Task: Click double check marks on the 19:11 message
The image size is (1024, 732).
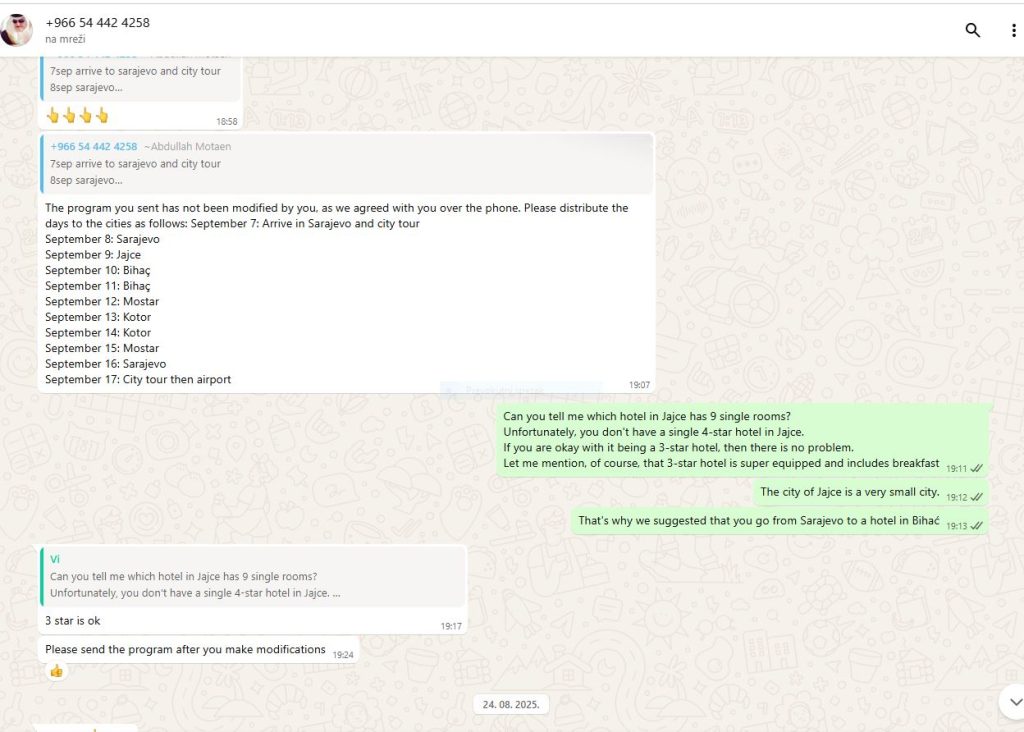Action: (x=976, y=468)
